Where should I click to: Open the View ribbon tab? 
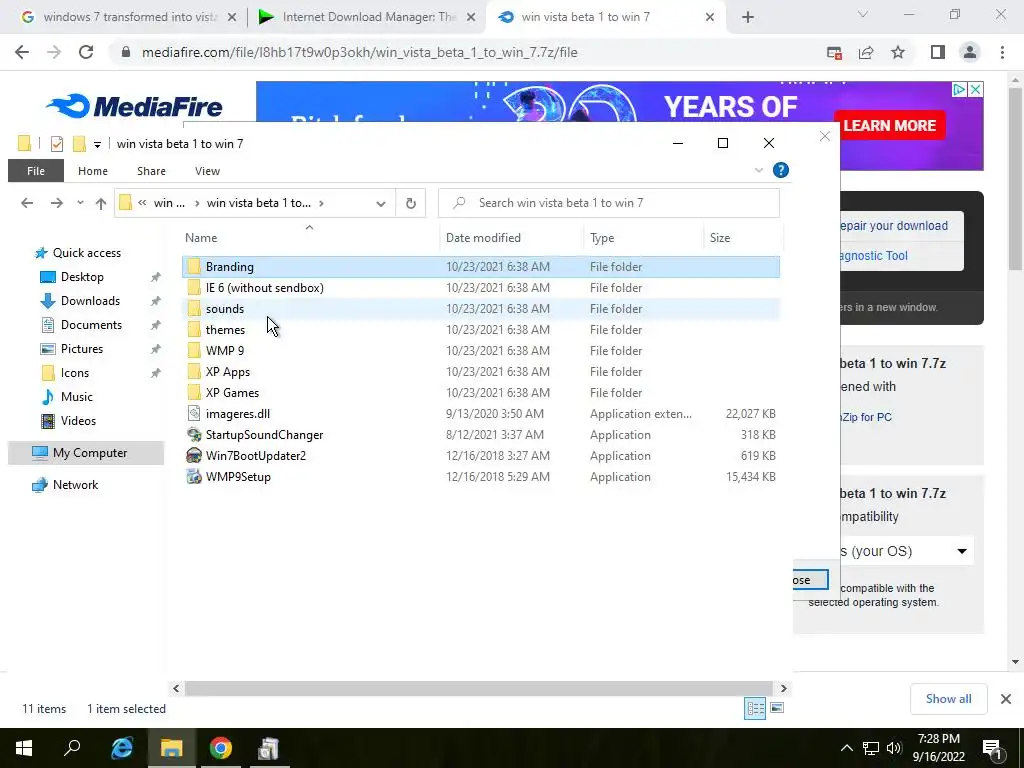[207, 171]
